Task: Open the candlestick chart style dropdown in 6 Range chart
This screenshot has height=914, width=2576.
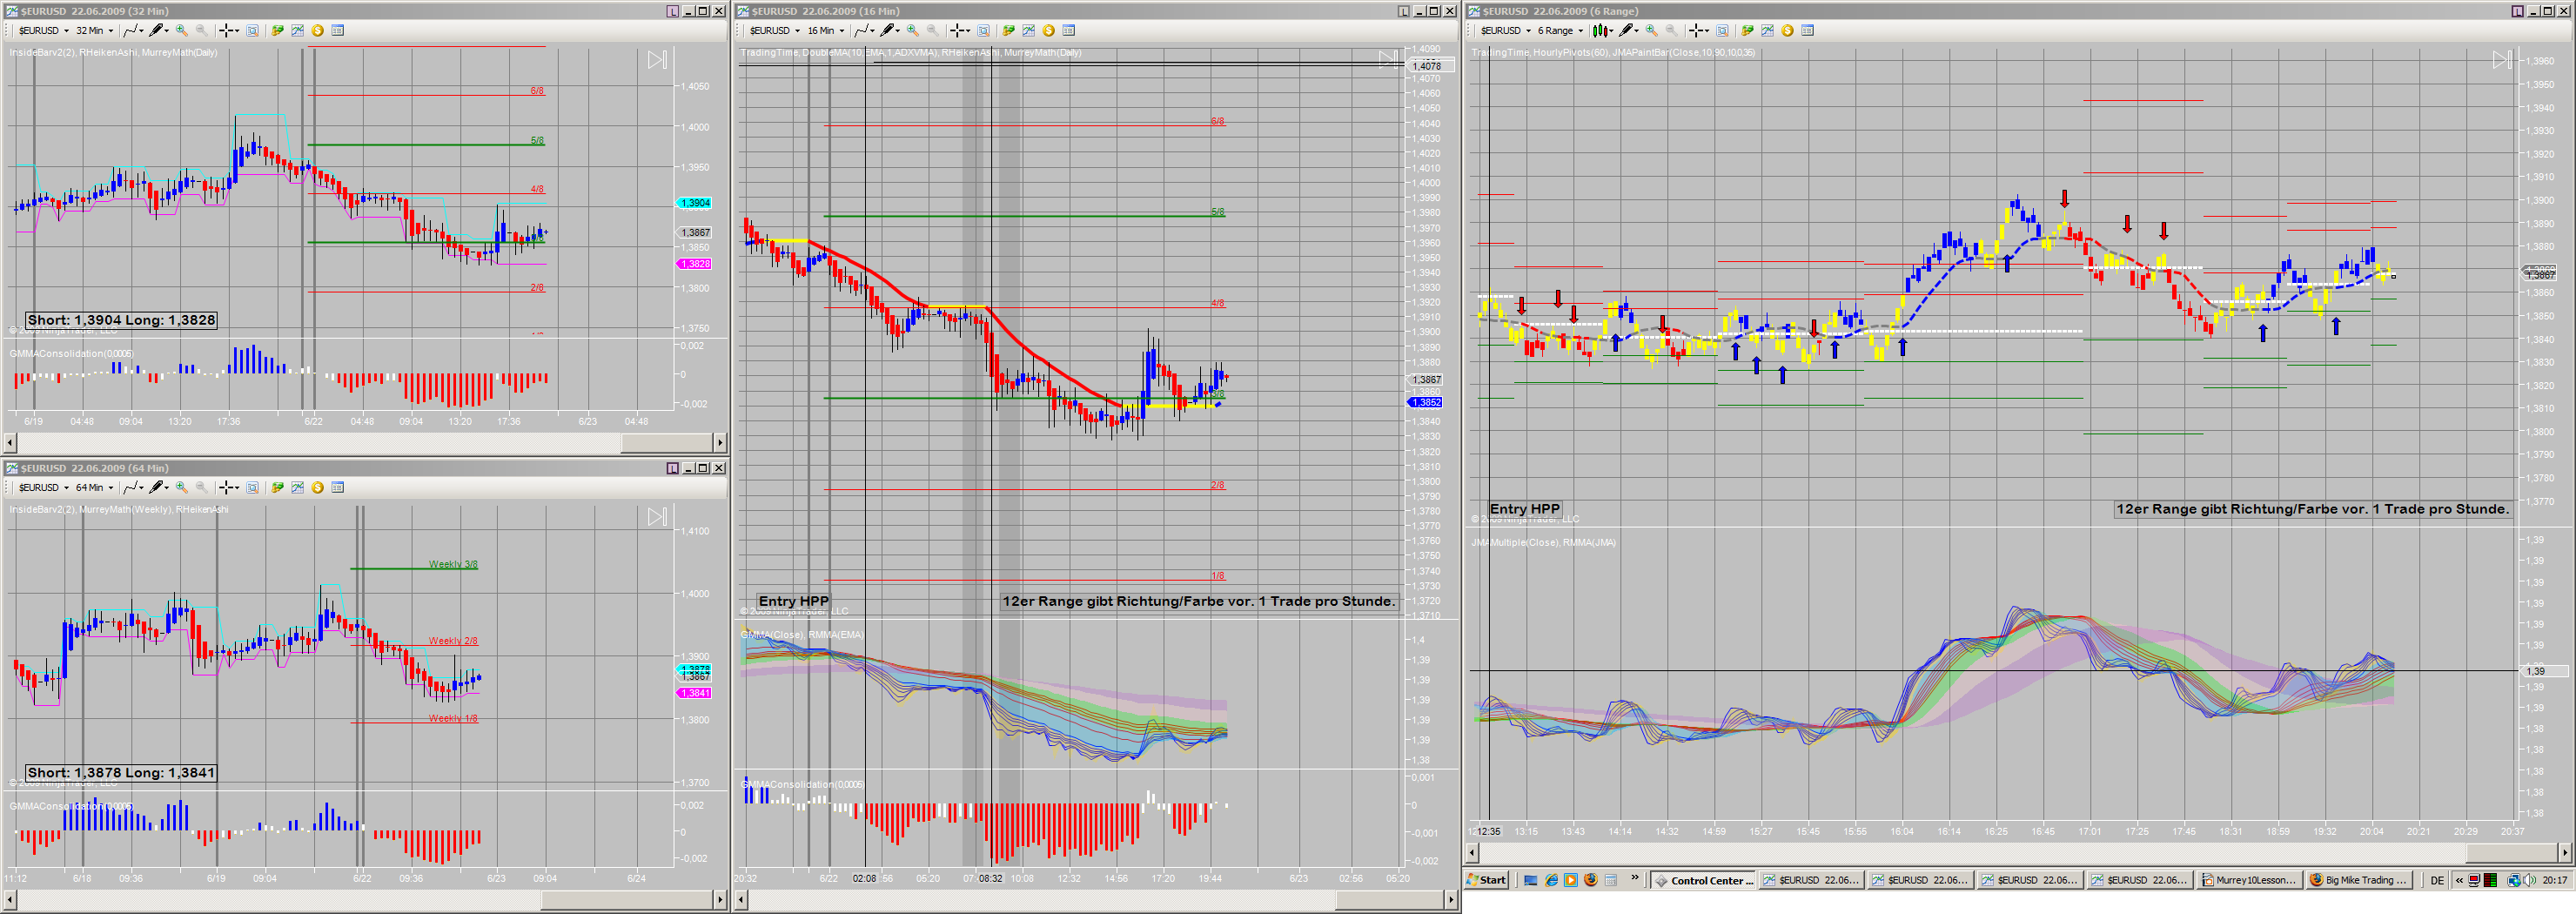Action: (1603, 31)
